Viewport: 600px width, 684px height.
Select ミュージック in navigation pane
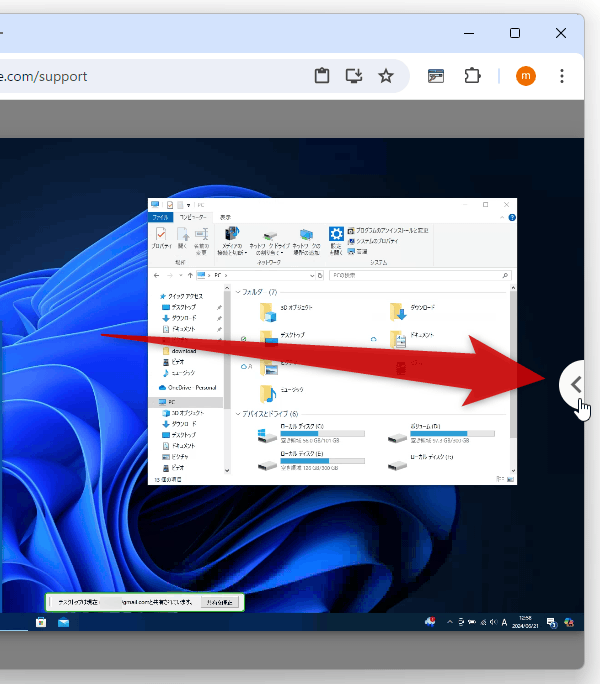click(x=179, y=373)
